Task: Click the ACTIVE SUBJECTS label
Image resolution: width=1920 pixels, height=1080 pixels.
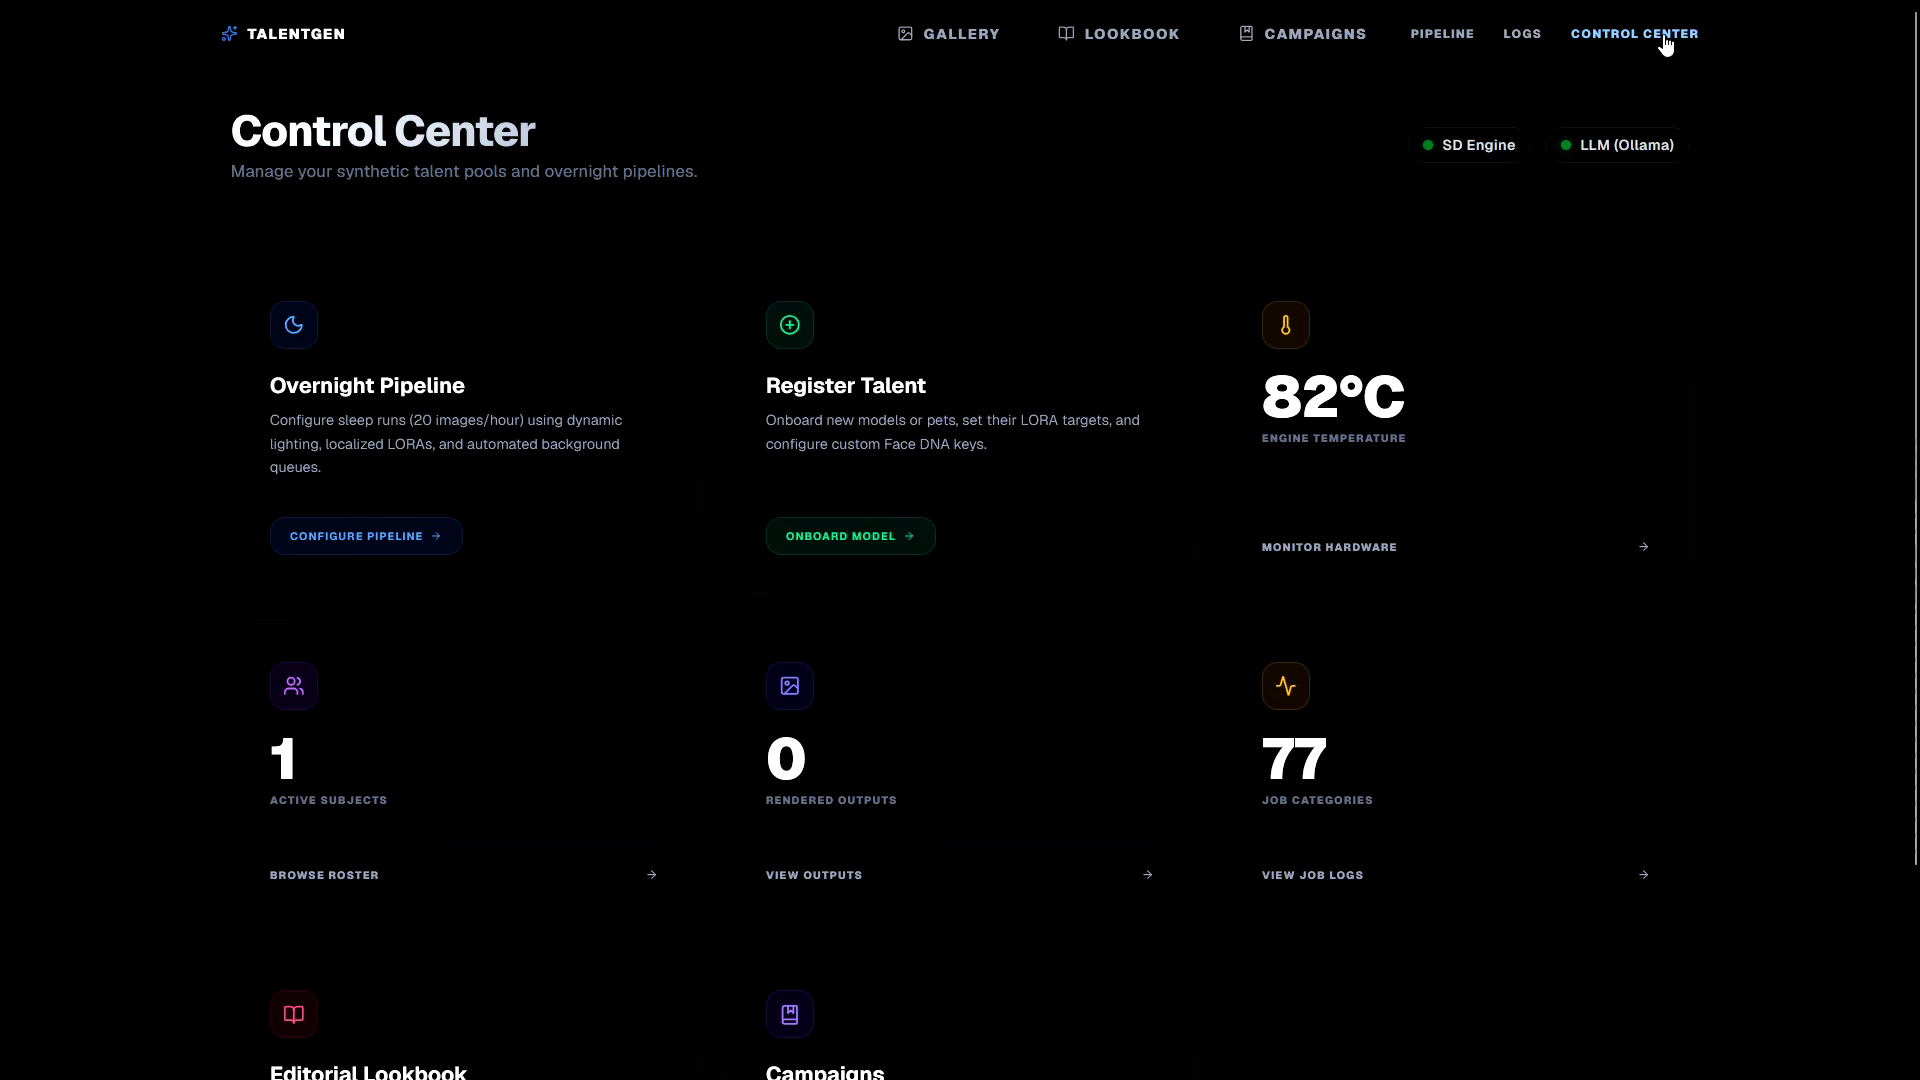Action: click(x=328, y=800)
